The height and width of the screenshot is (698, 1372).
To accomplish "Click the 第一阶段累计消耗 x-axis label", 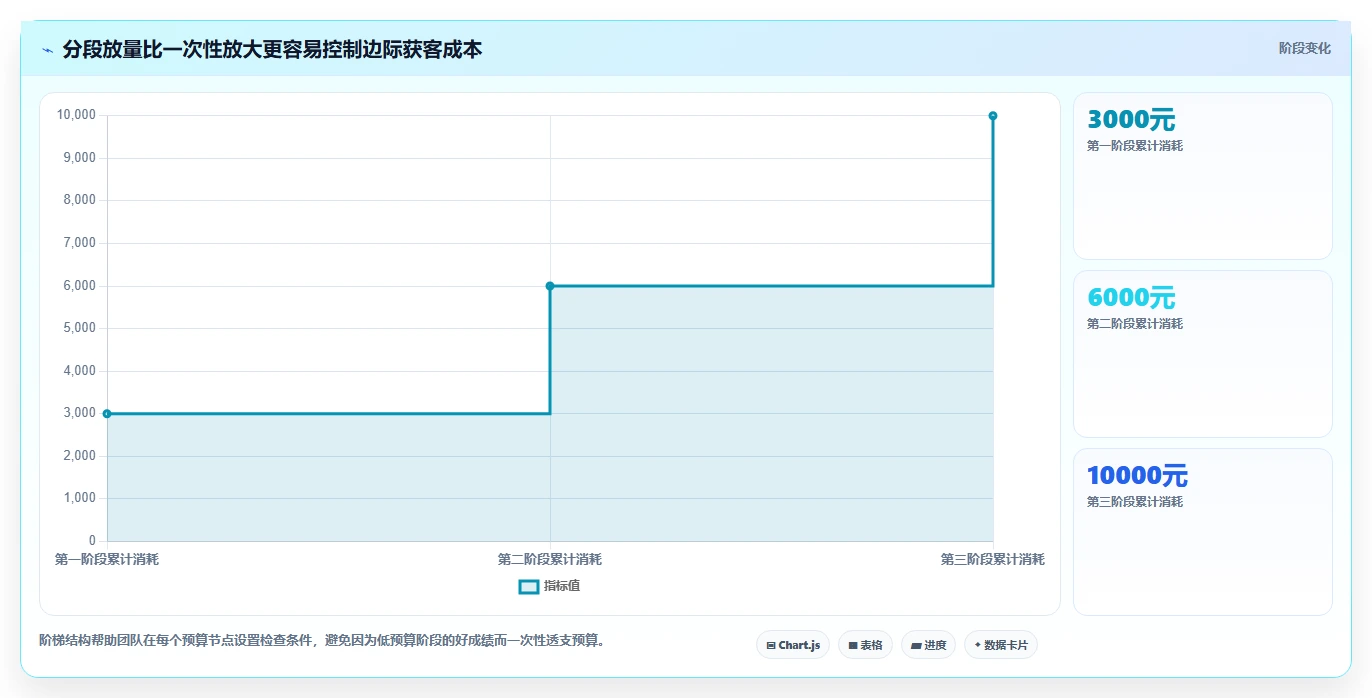I will (x=107, y=559).
